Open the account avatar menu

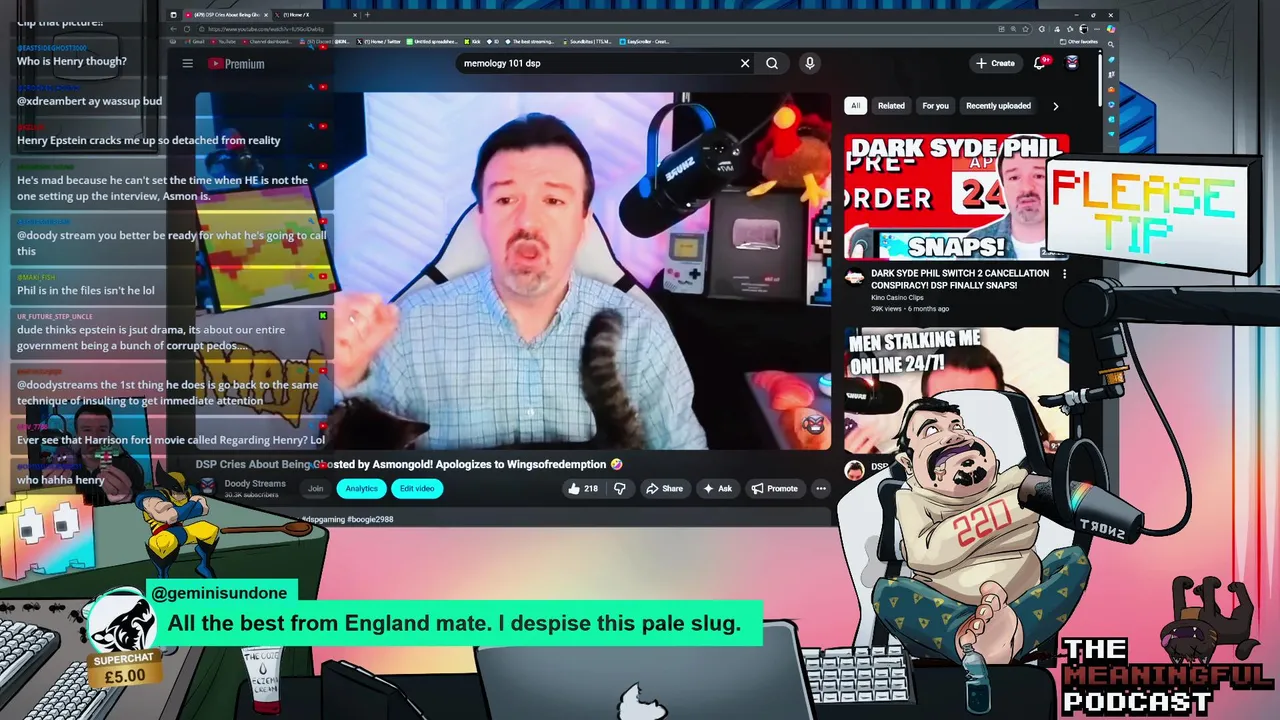pyautogui.click(x=1072, y=62)
